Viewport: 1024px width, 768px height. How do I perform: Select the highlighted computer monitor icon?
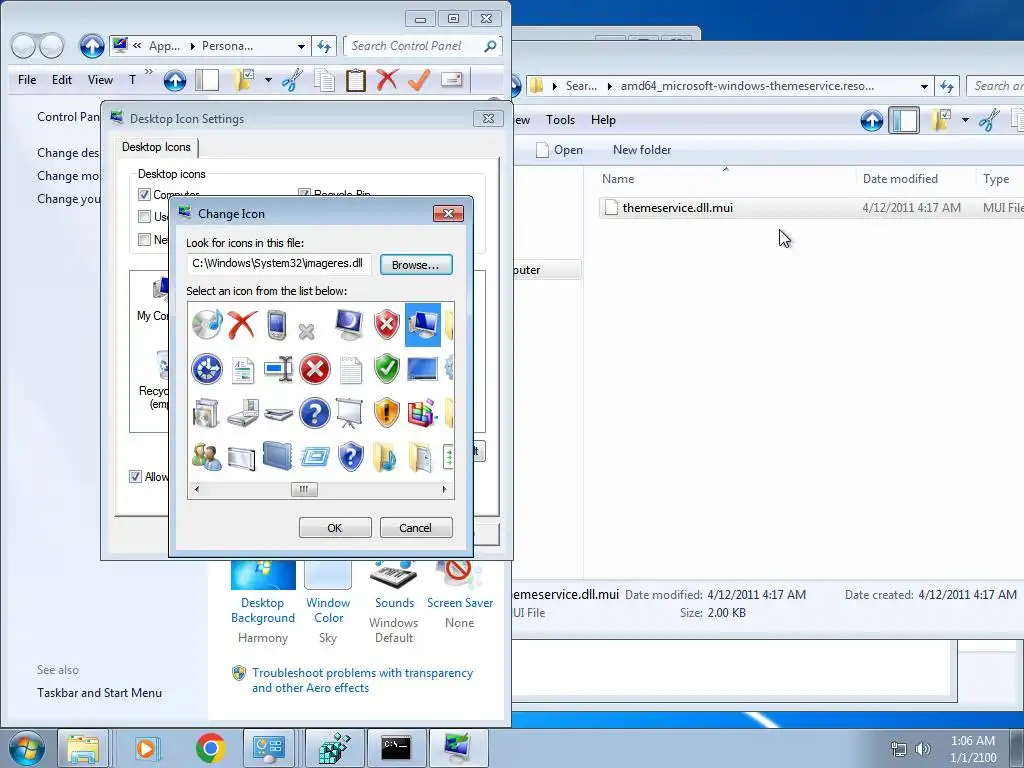[423, 325]
